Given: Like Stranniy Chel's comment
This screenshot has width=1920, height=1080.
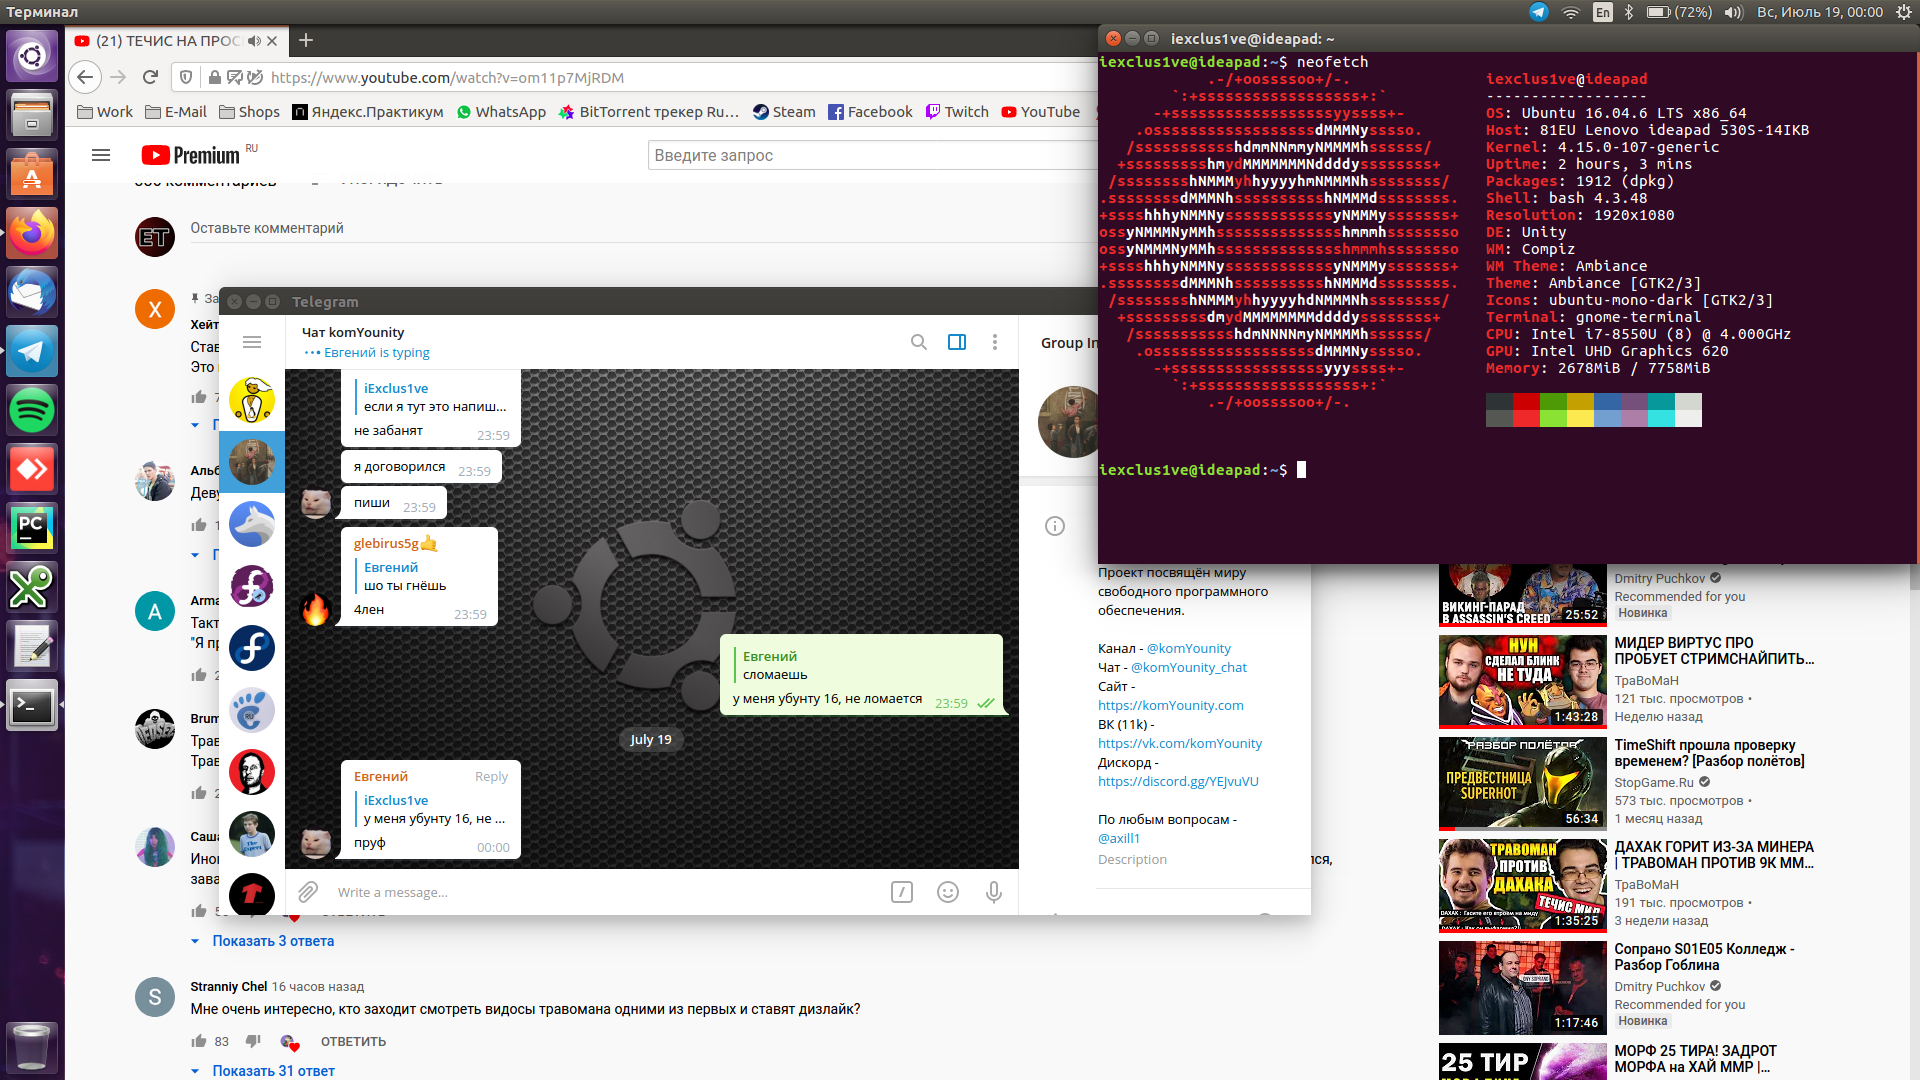Looking at the screenshot, I should [199, 1042].
